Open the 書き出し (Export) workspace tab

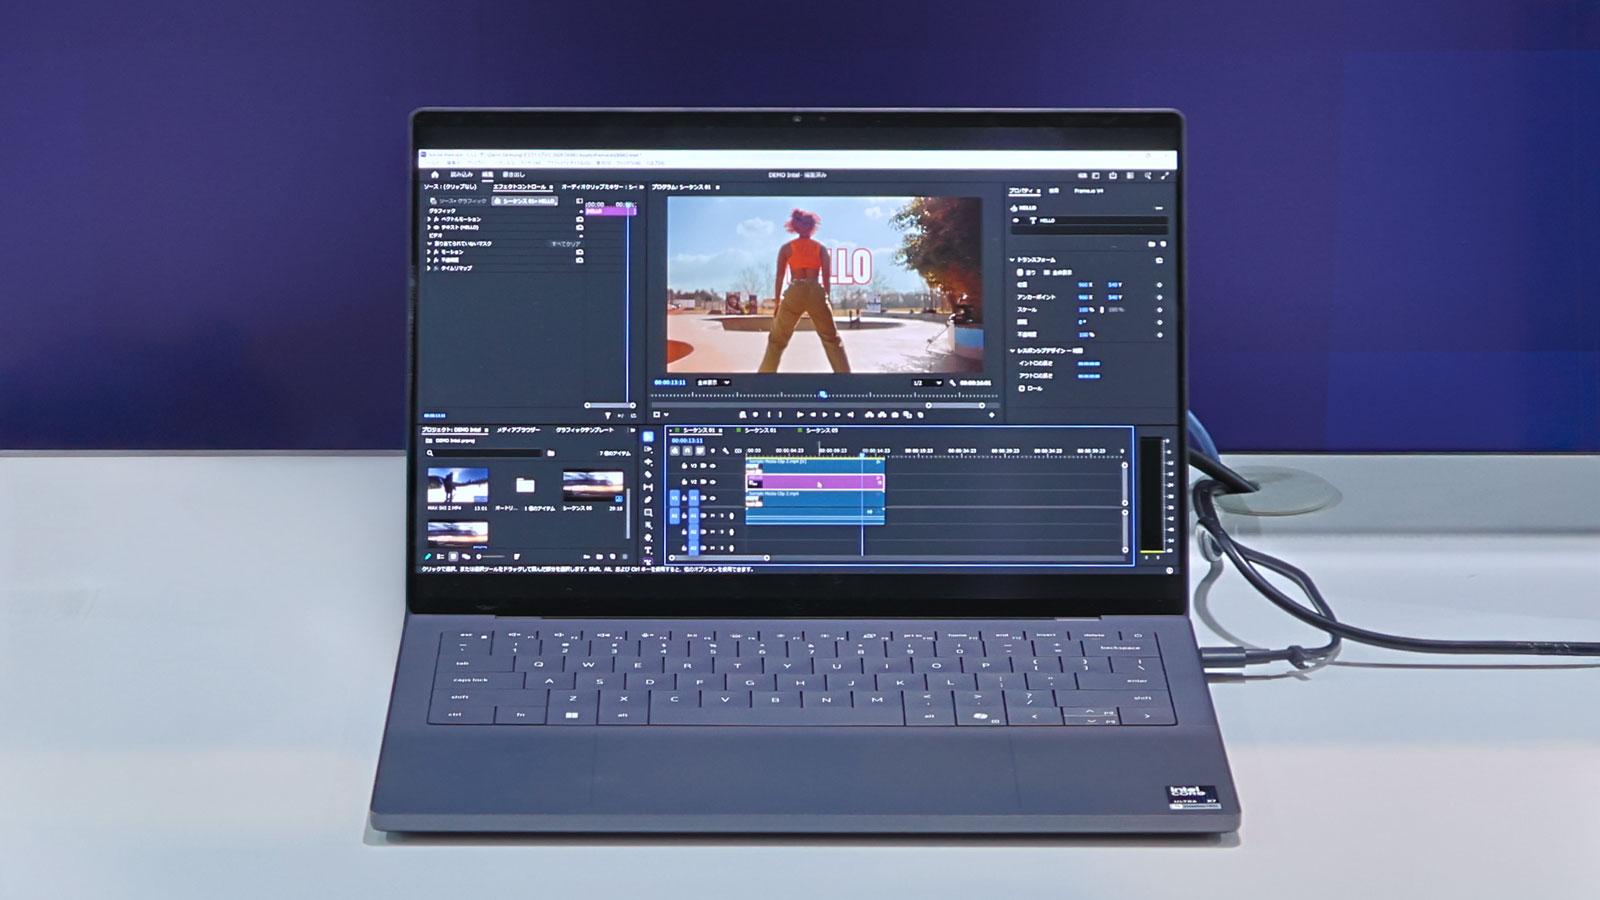(513, 175)
